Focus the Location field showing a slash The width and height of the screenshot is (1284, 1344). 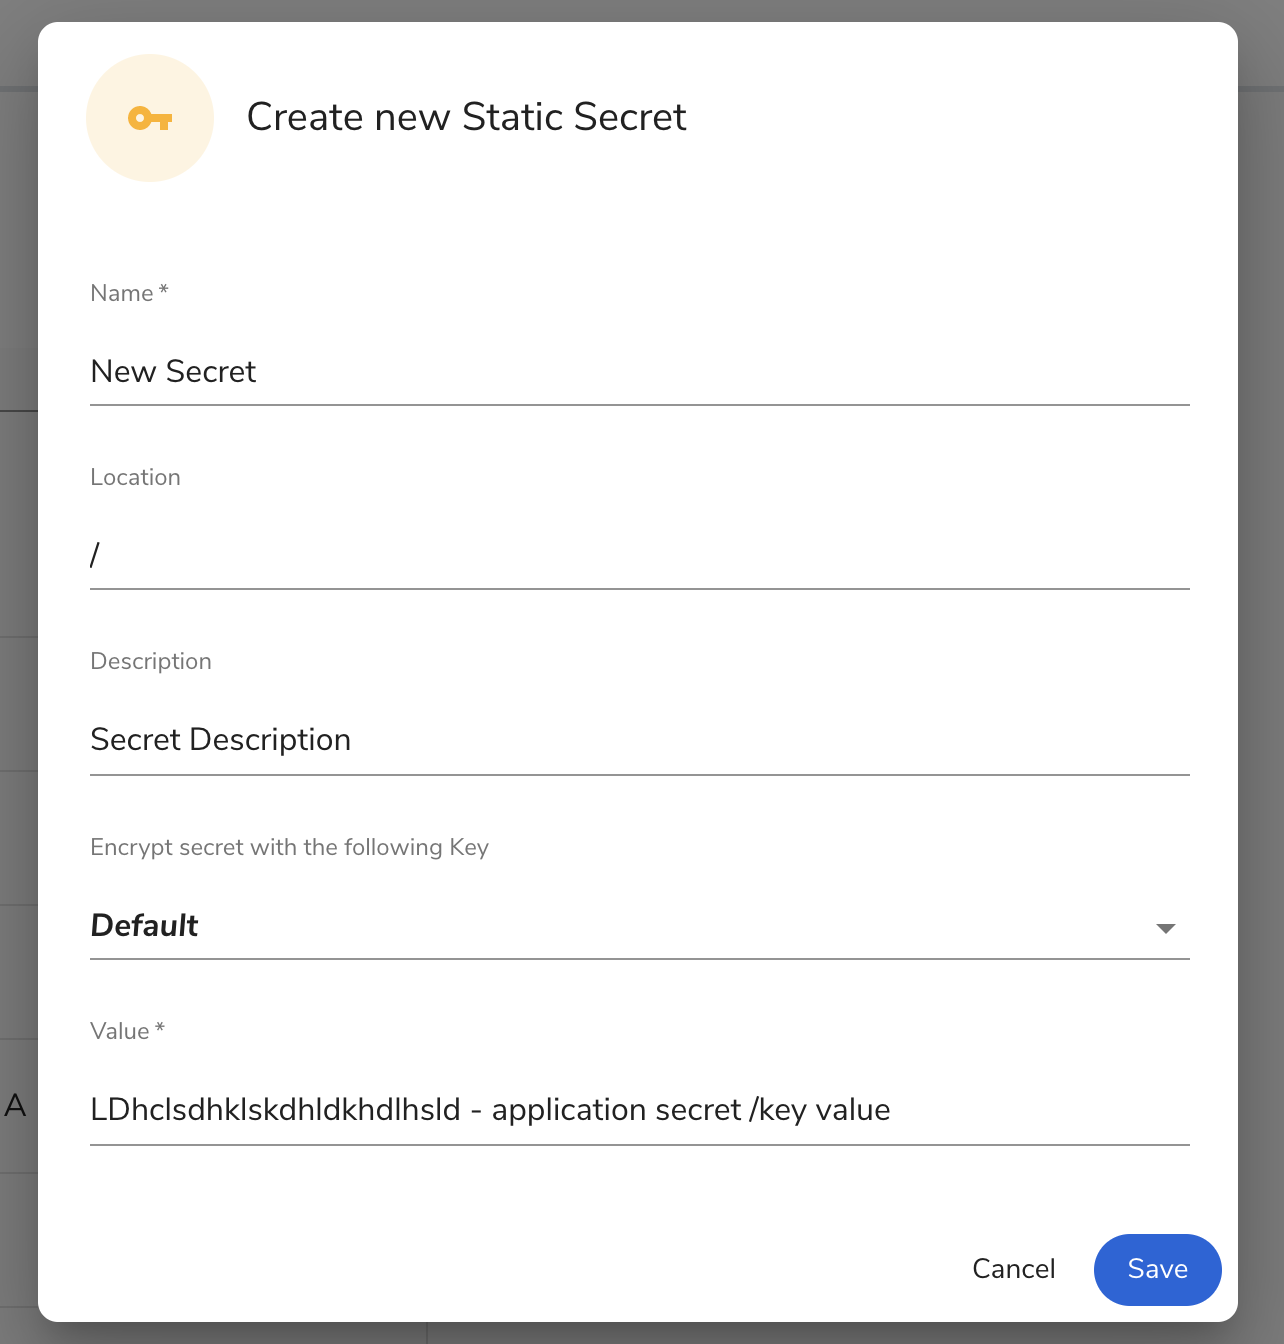click(x=640, y=555)
